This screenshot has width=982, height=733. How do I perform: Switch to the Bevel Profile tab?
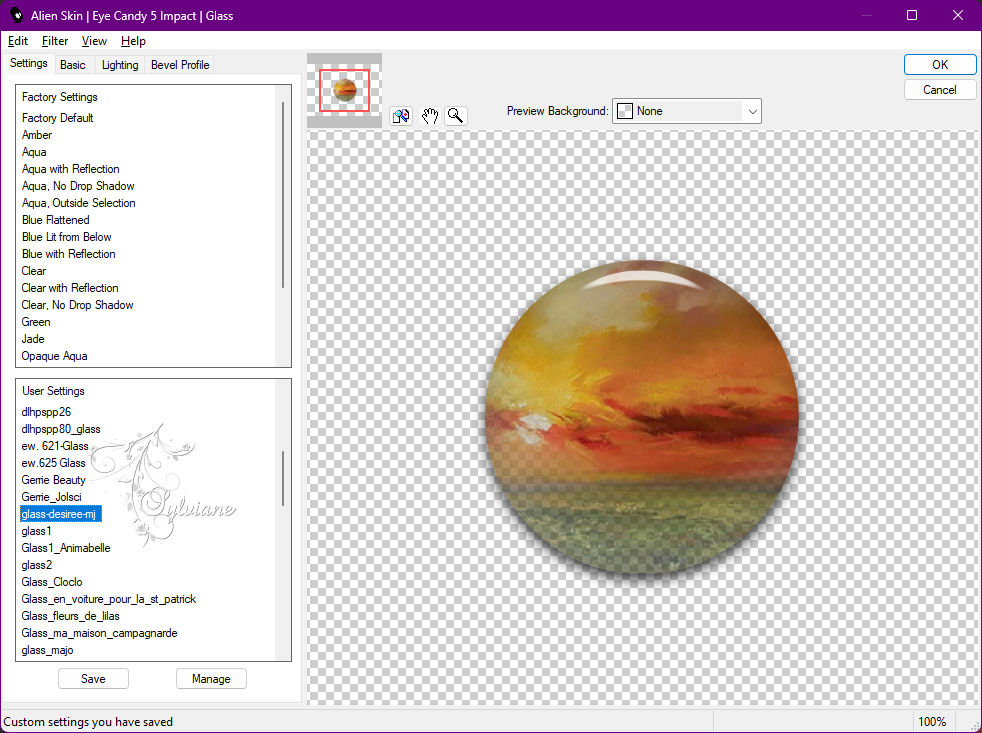(180, 65)
